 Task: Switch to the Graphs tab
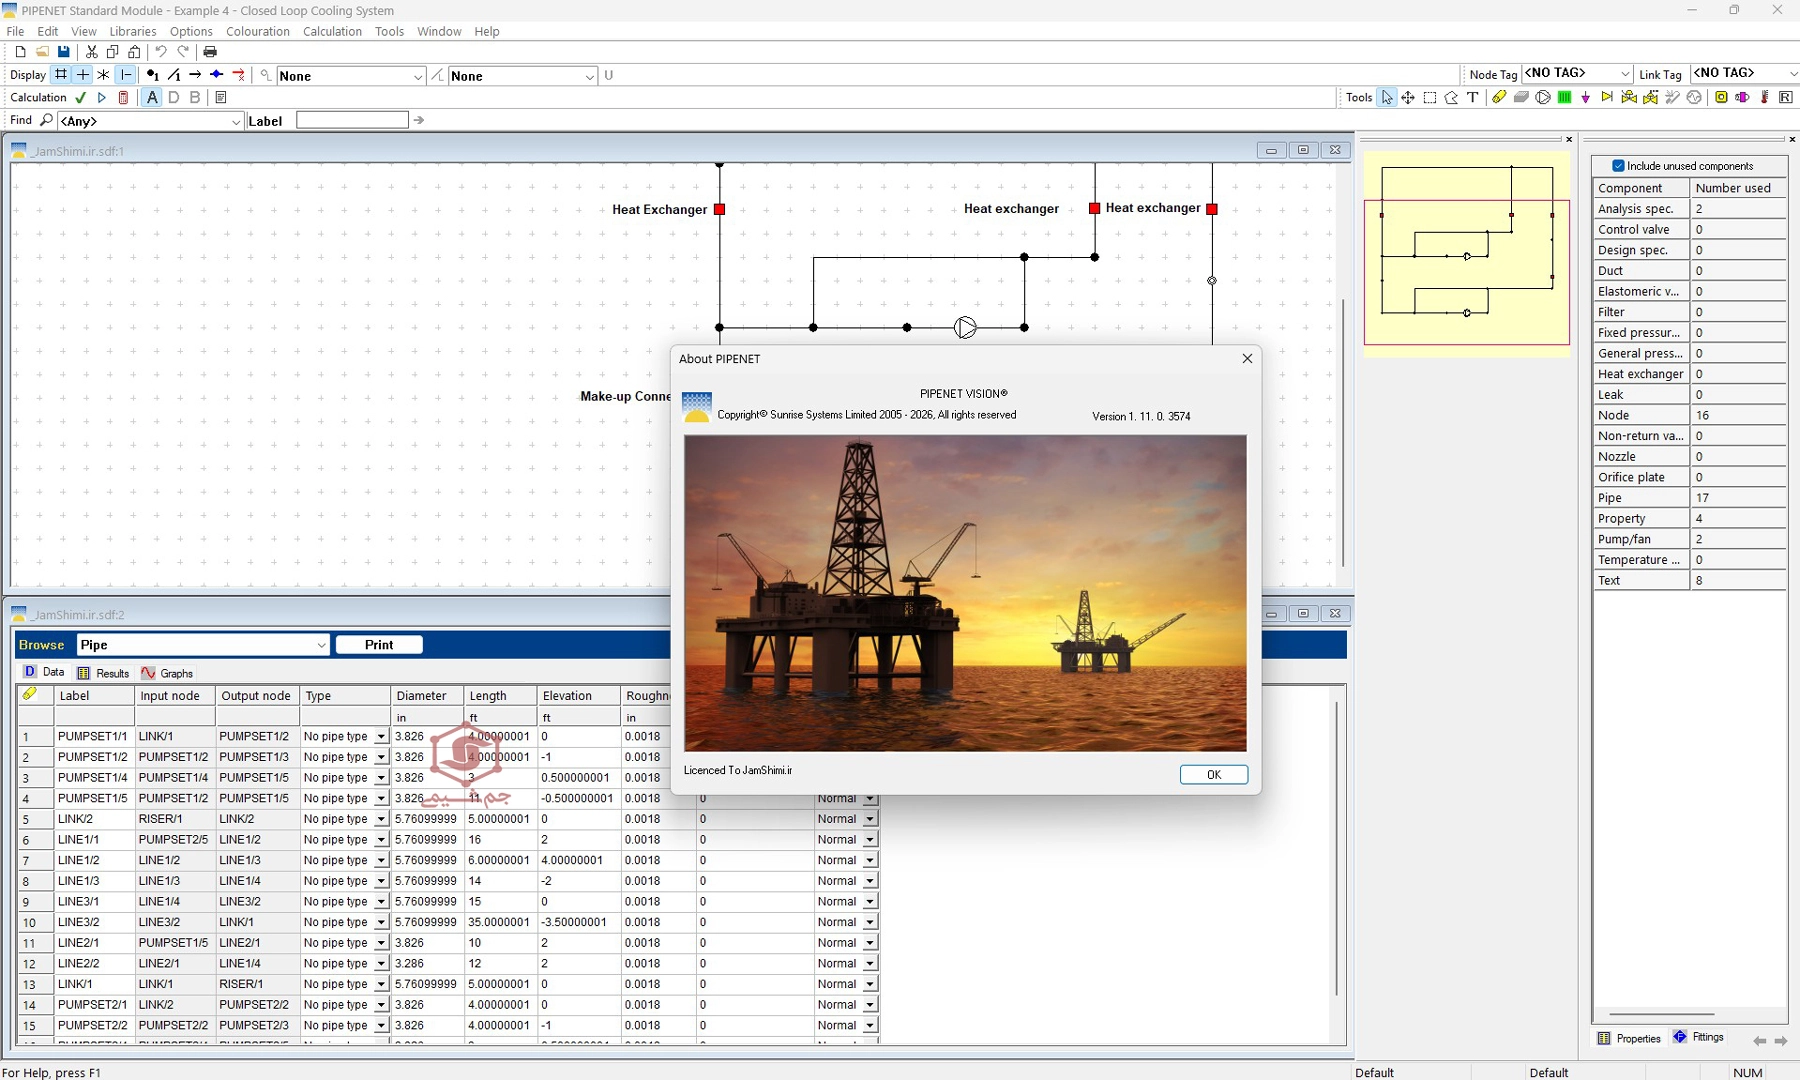[x=167, y=673]
